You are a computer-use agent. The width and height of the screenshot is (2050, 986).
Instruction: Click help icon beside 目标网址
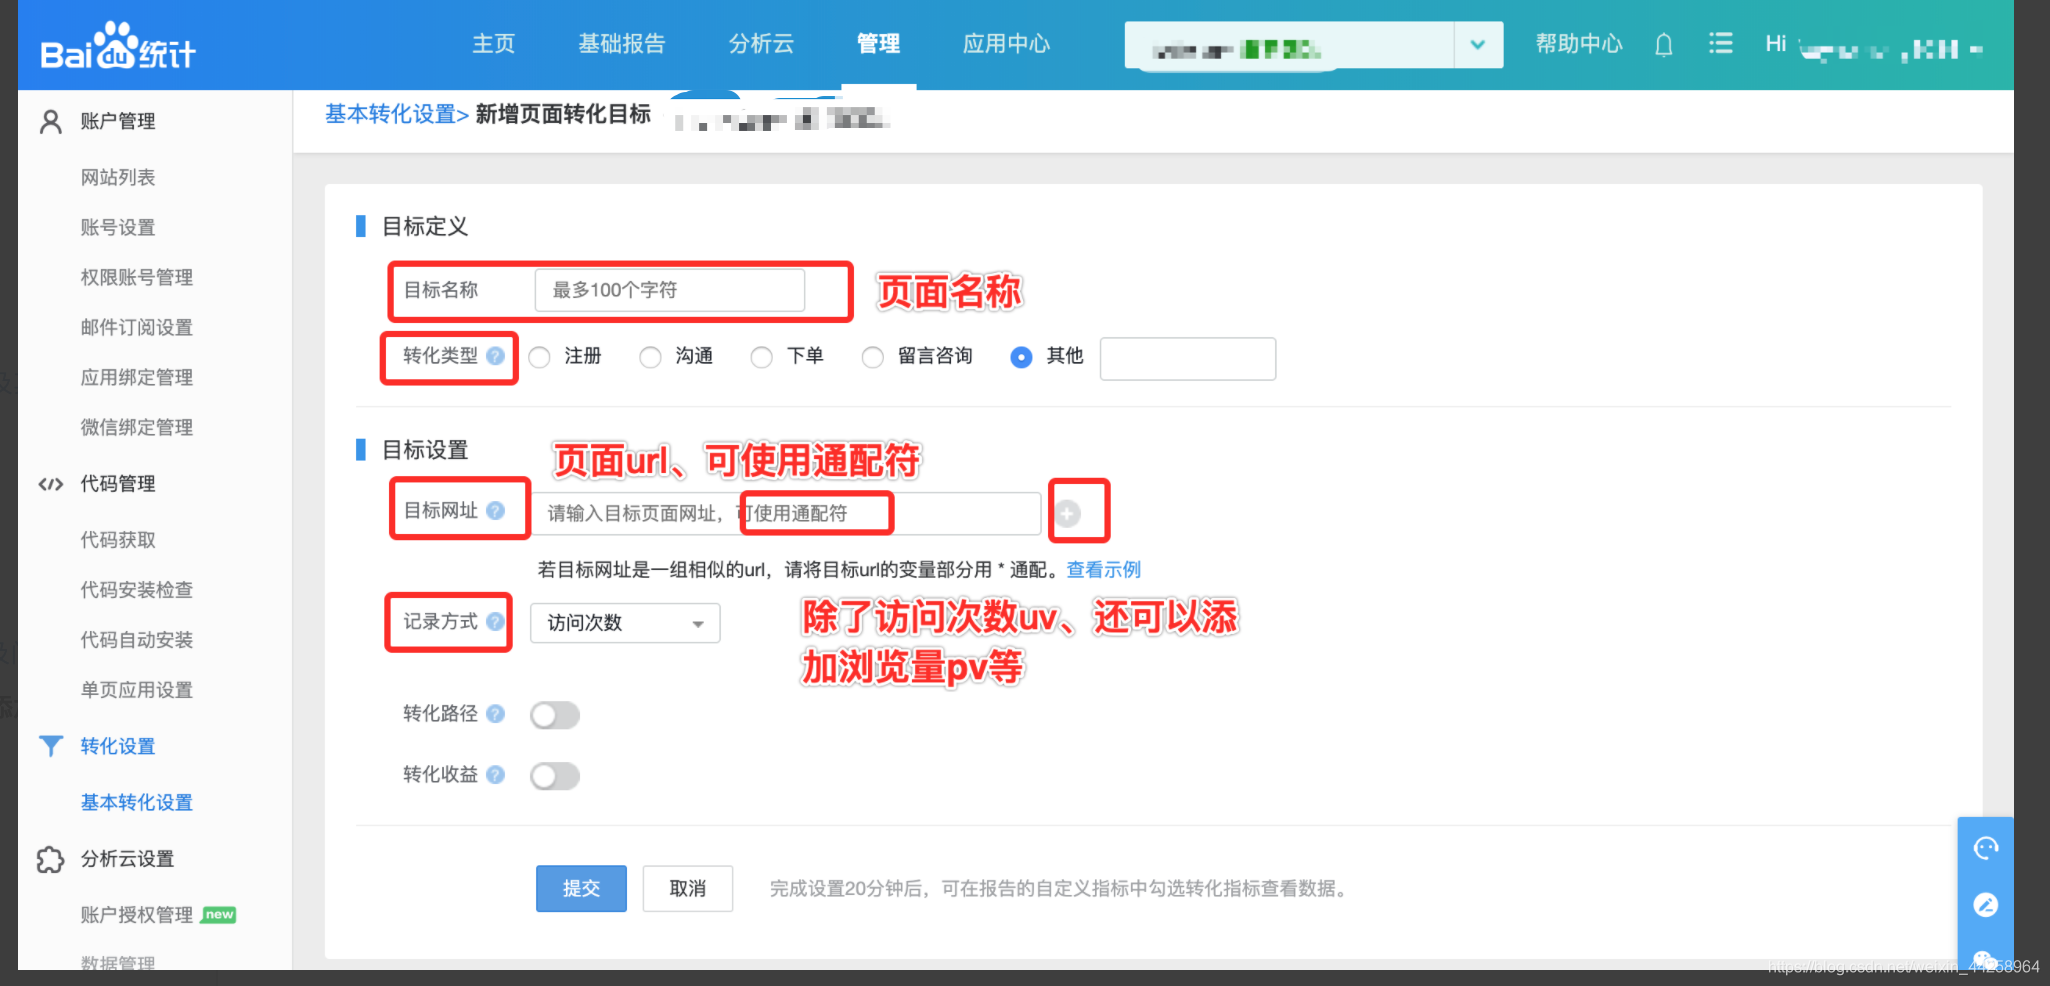click(495, 511)
